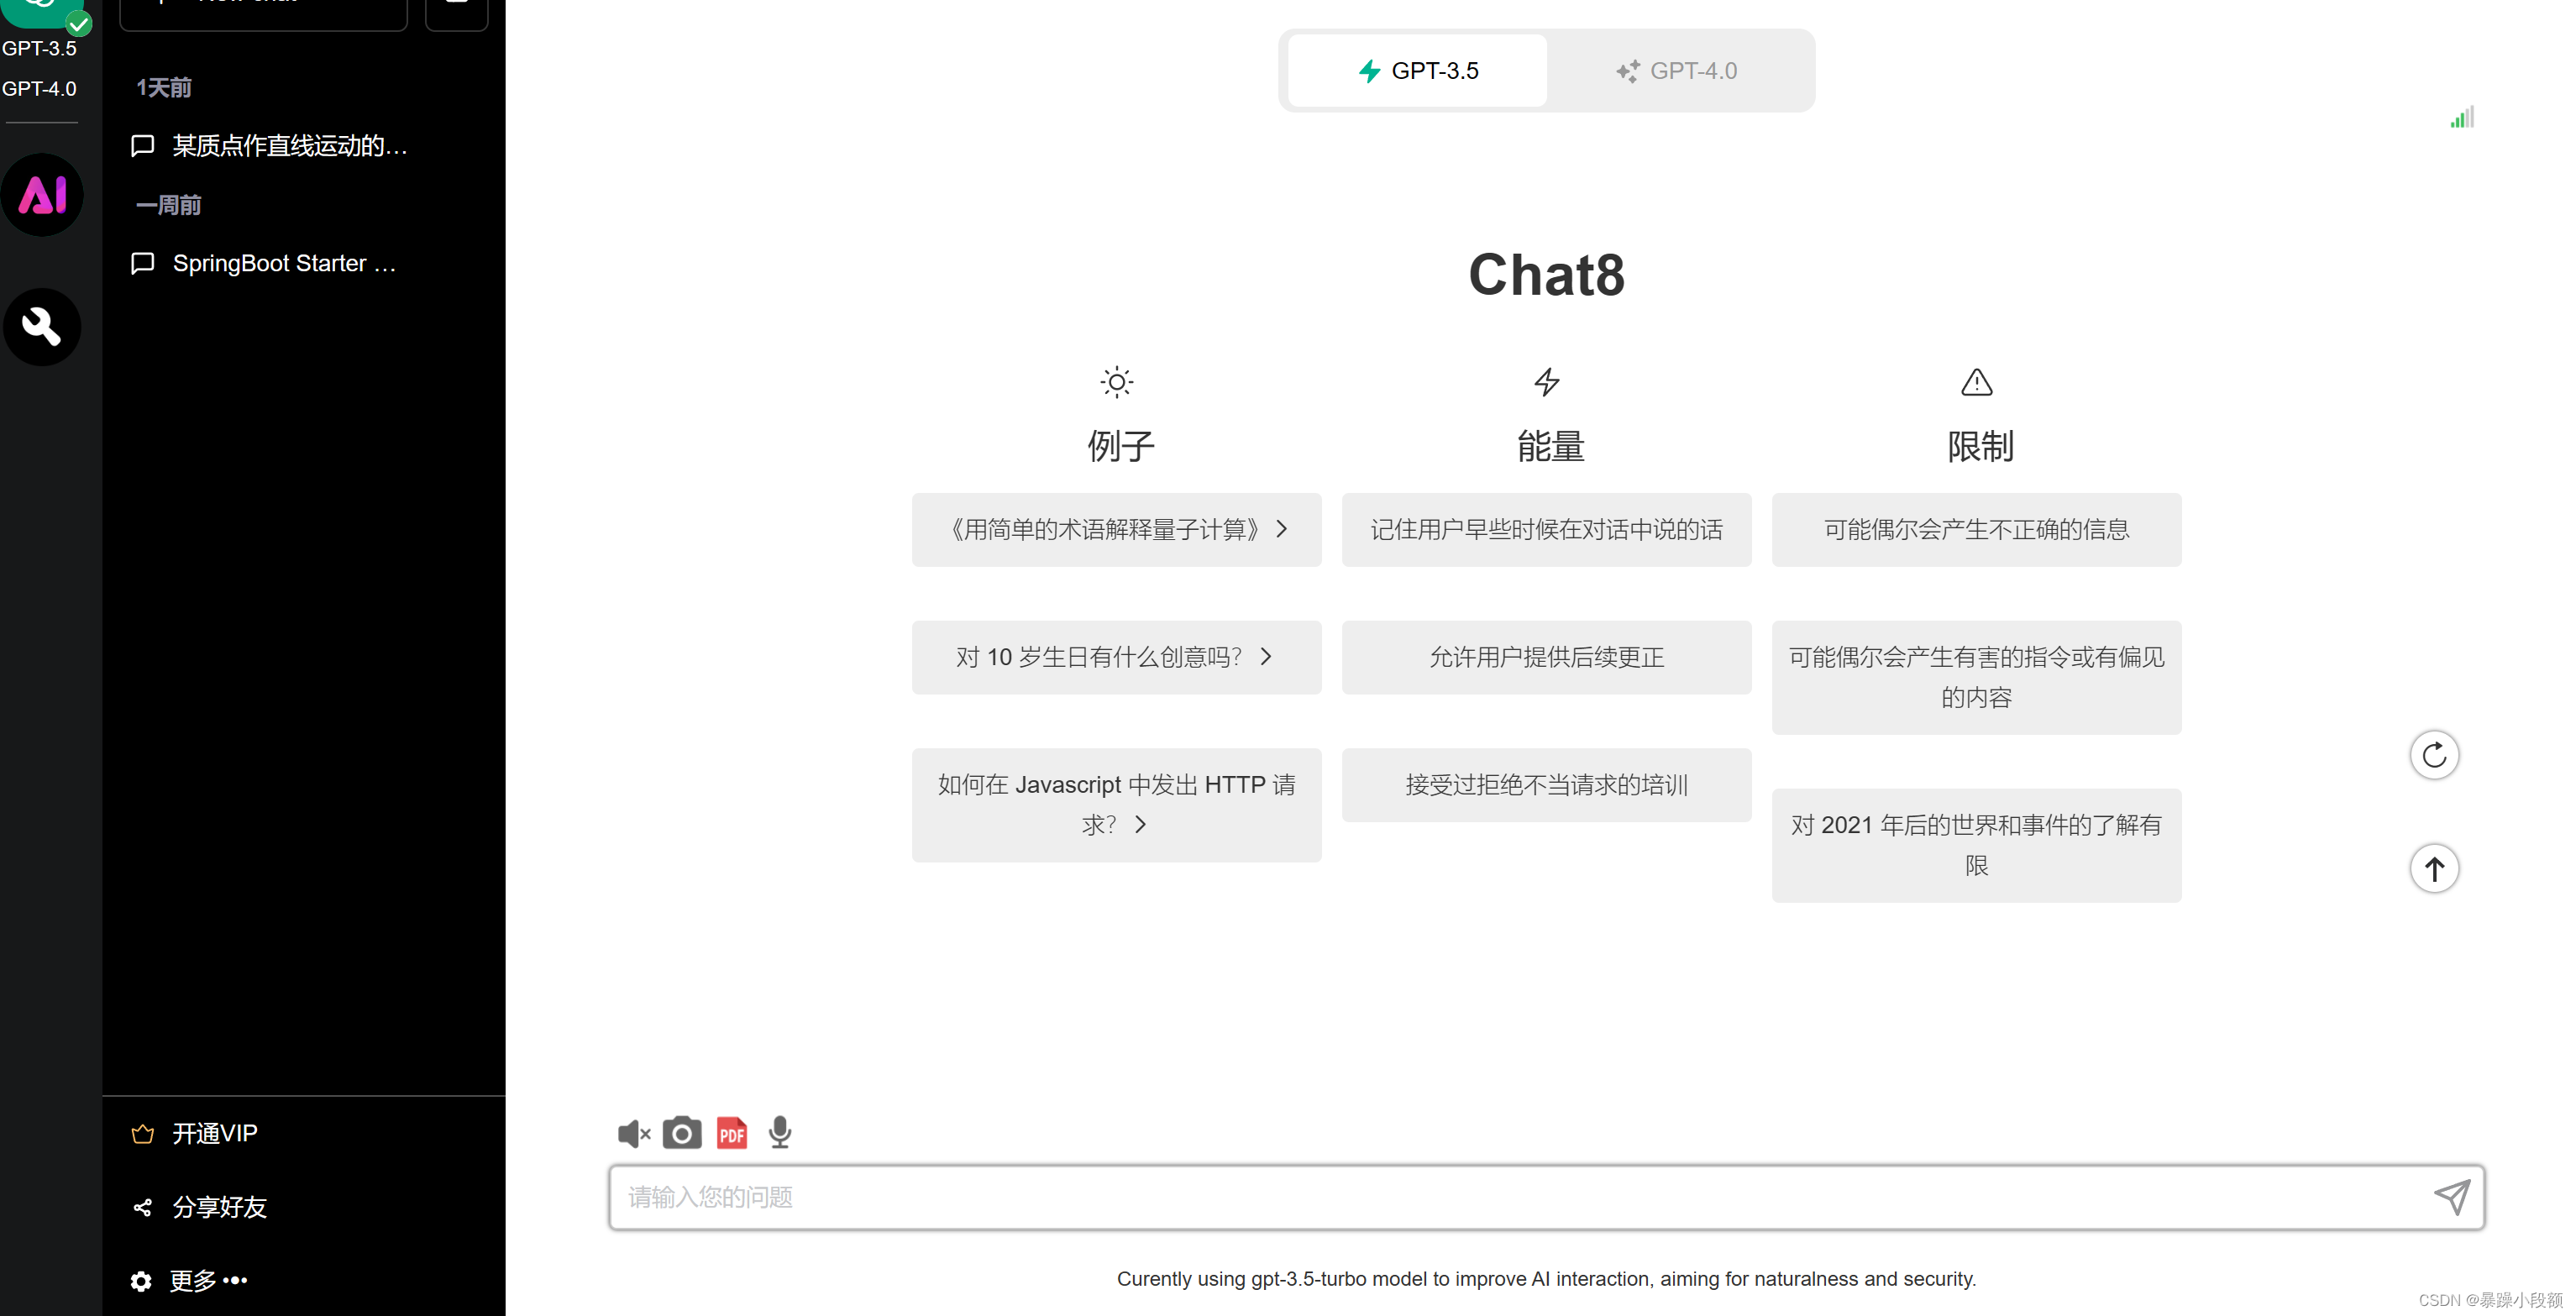Select GPT-3.5 in left sidebar
The height and width of the screenshot is (1316, 2576).
click(39, 48)
